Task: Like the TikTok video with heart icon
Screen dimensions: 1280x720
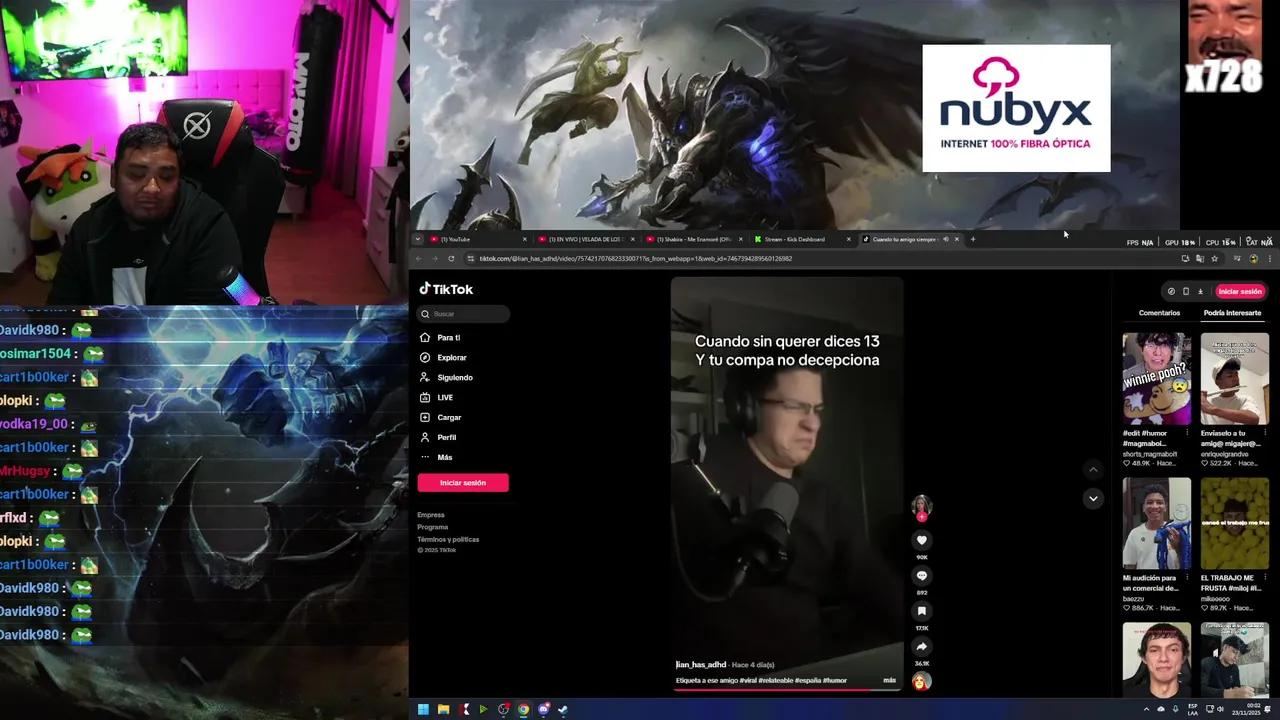Action: pyautogui.click(x=921, y=540)
